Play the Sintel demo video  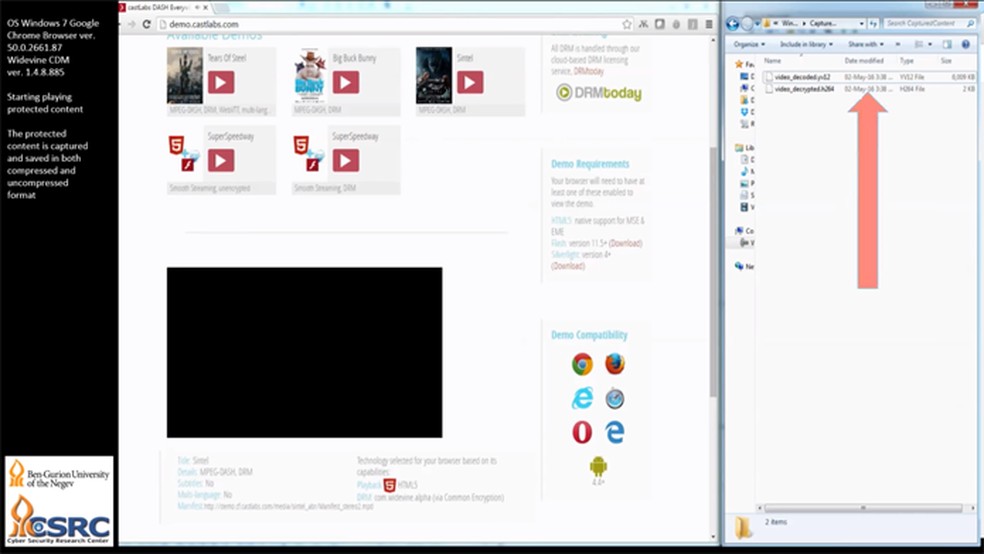470,82
